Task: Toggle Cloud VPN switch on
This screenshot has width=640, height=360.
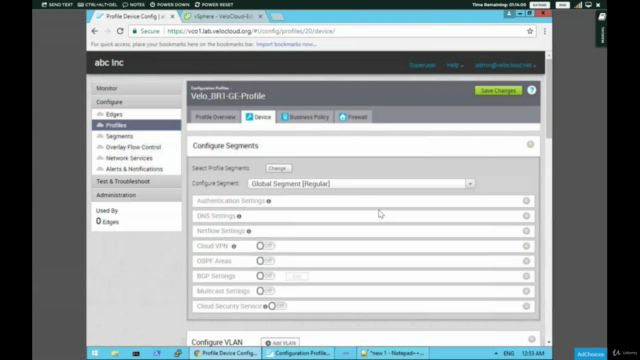Action: 265,246
